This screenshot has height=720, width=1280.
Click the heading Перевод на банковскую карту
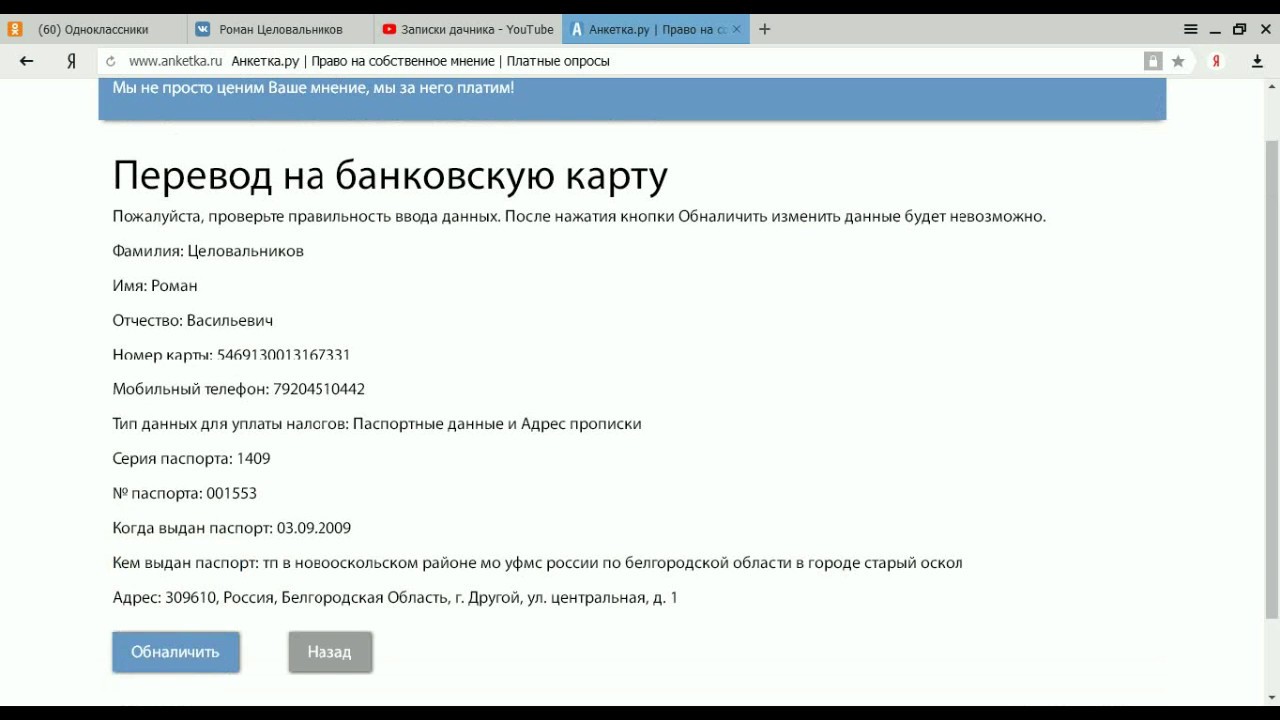tap(390, 176)
